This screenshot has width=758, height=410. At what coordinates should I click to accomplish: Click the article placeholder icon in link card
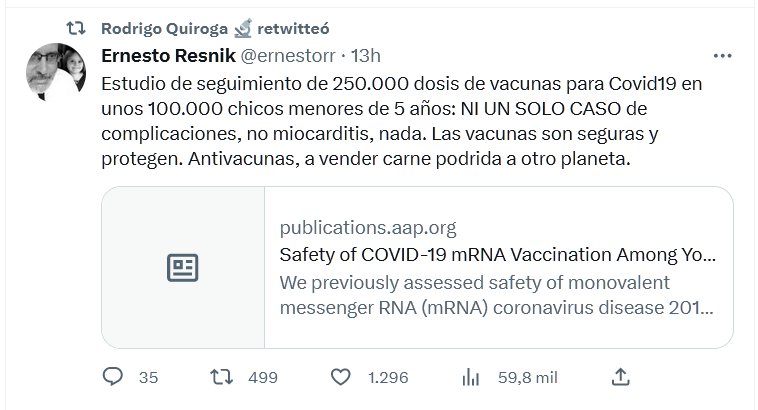point(182,267)
